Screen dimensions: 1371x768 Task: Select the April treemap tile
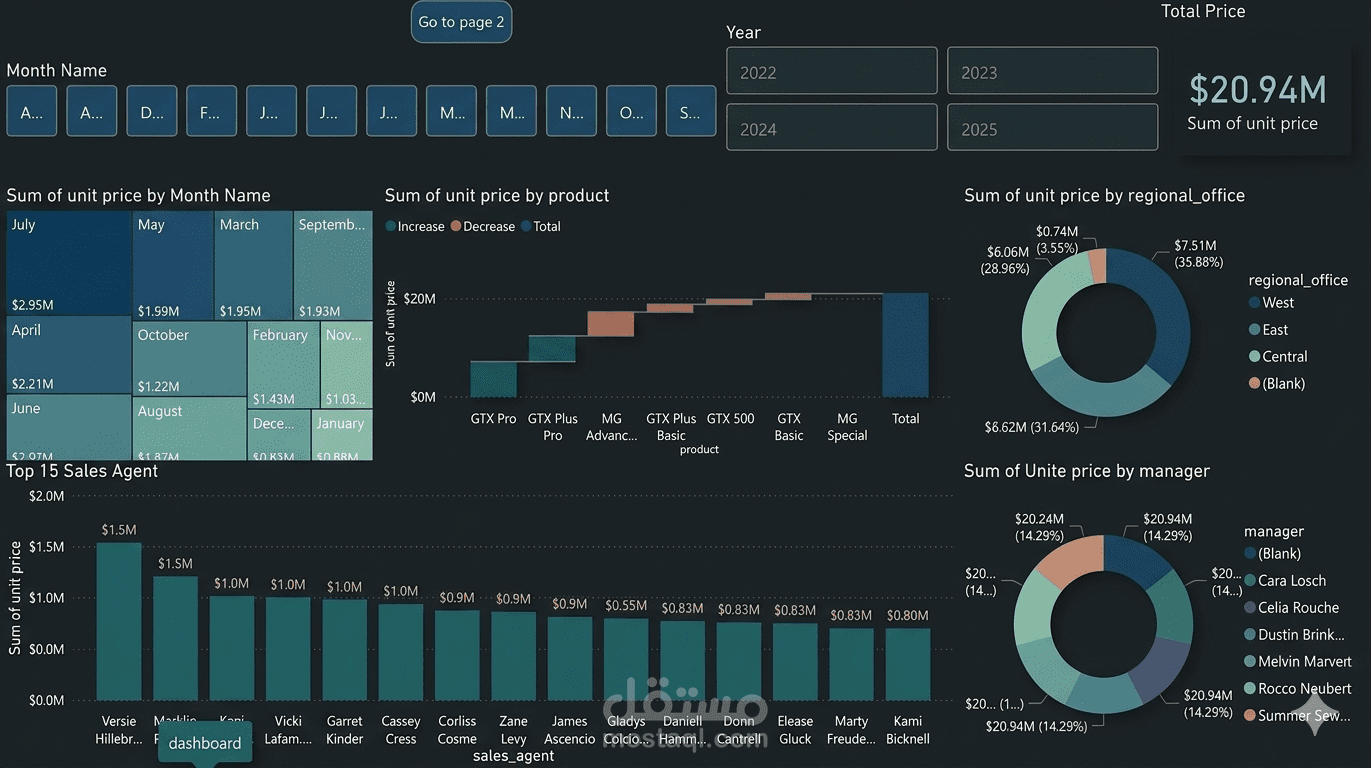click(x=69, y=355)
